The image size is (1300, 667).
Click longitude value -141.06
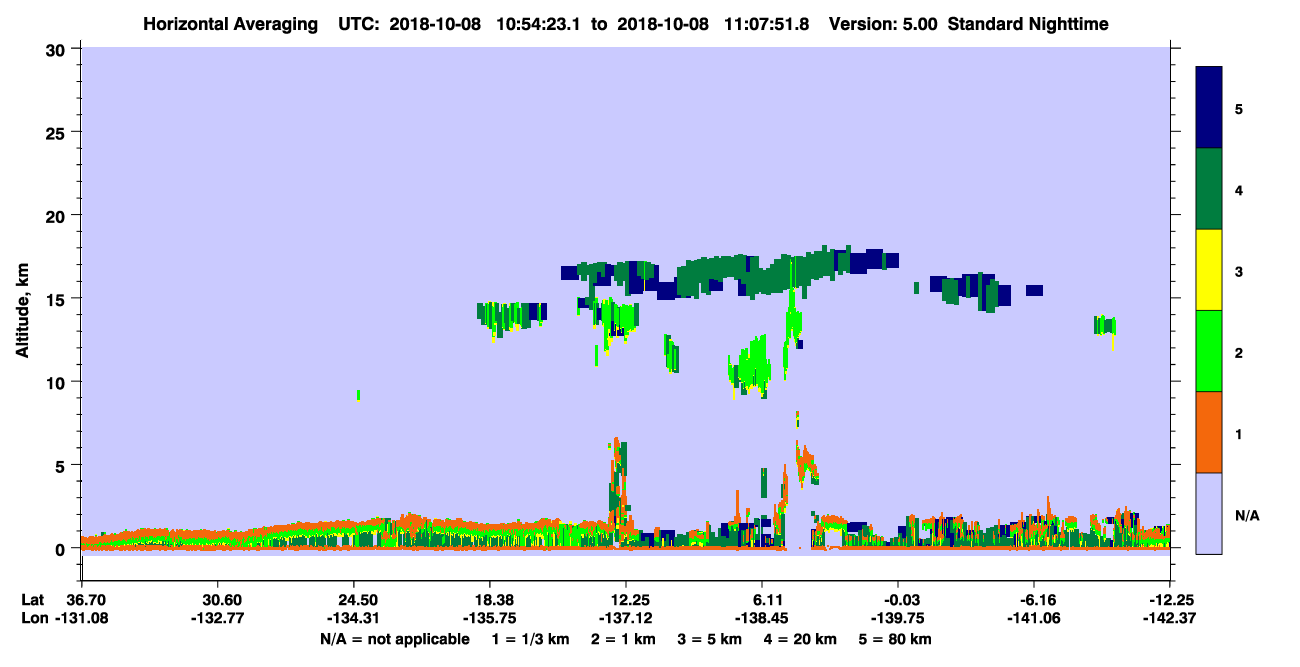pyautogui.click(x=1034, y=618)
